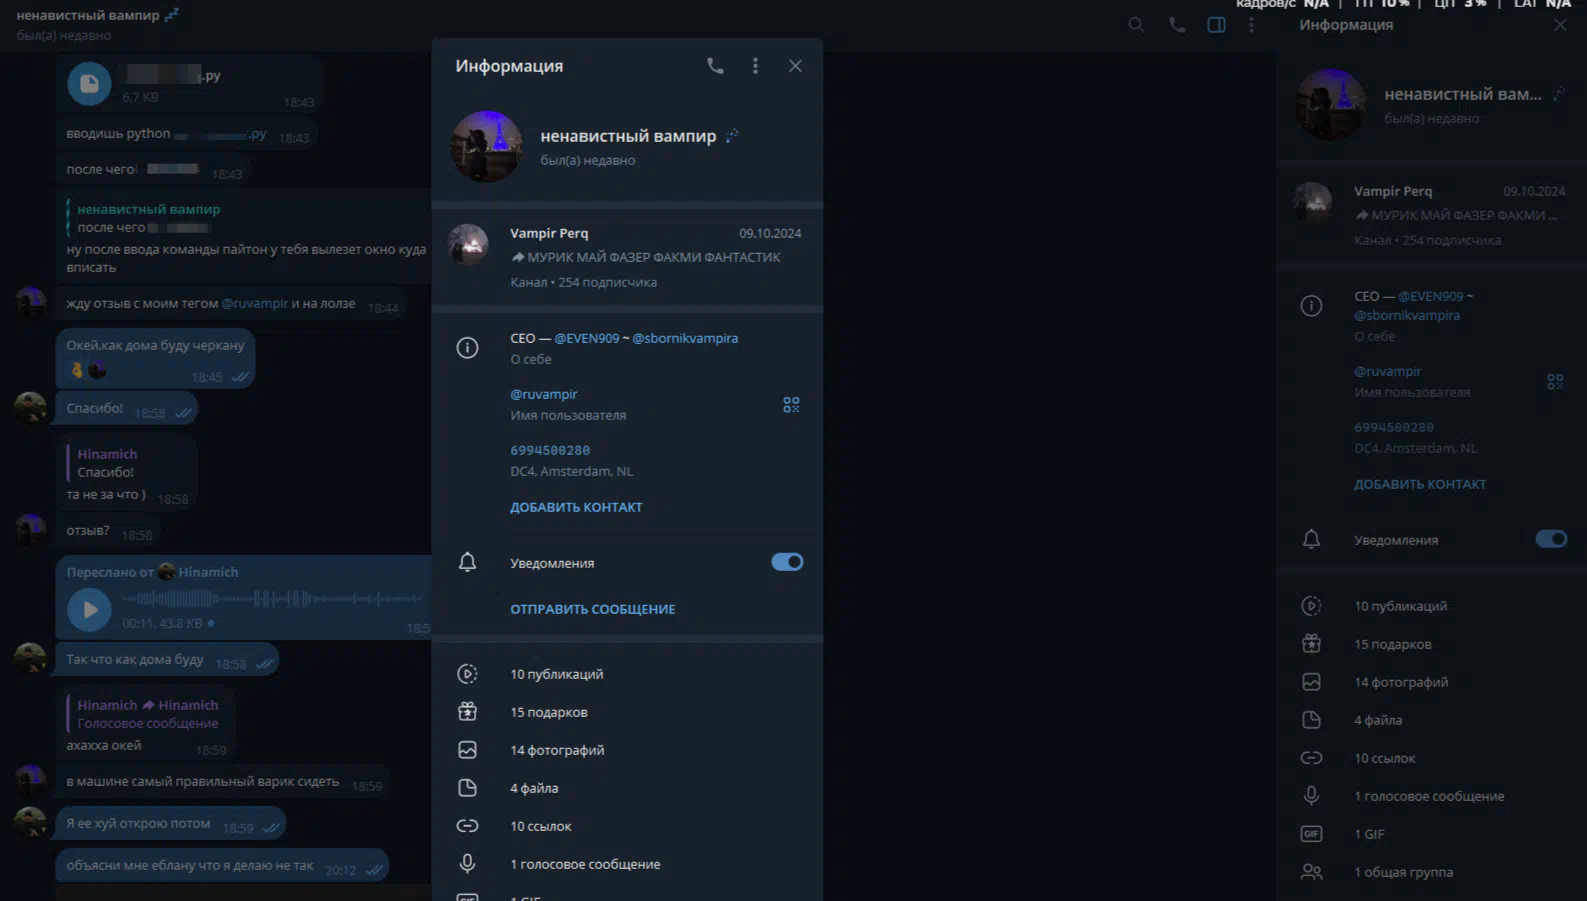Open the three-dot menu in the modal header
Image resolution: width=1587 pixels, height=901 pixels.
pyautogui.click(x=755, y=66)
